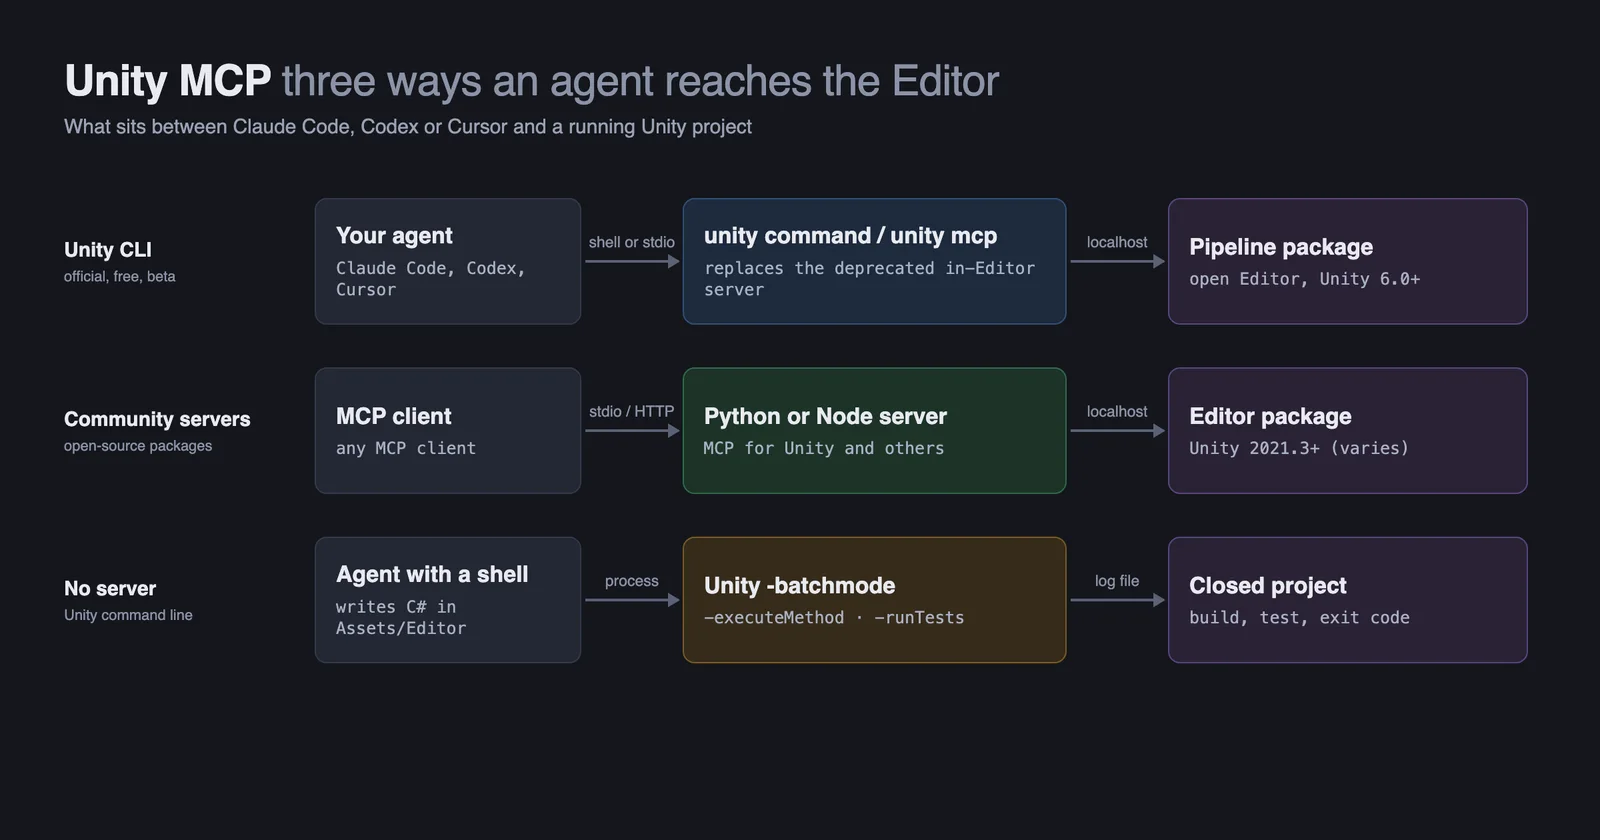Click the 'Agent with a shell' box
Viewport: 1600px width, 840px height.
(448, 600)
